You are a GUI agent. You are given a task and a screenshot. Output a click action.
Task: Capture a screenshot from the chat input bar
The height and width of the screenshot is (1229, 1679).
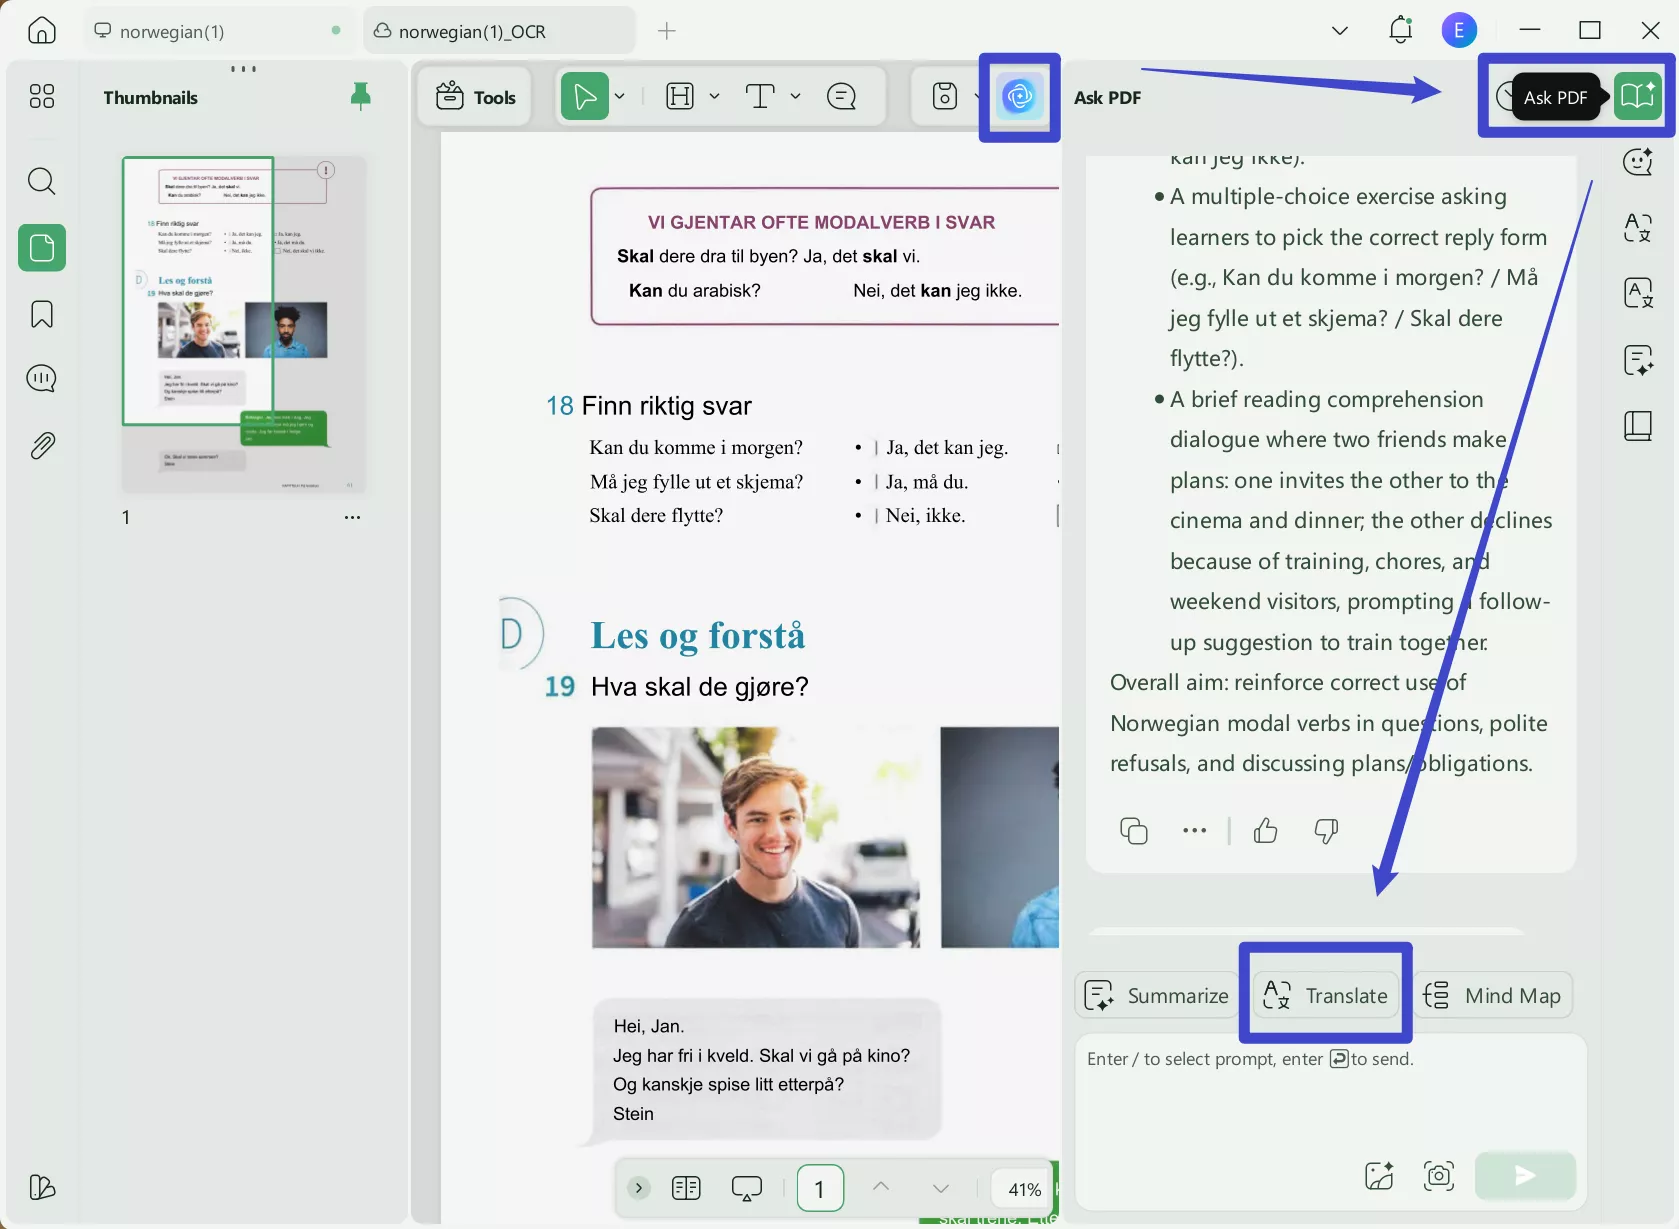(1438, 1176)
